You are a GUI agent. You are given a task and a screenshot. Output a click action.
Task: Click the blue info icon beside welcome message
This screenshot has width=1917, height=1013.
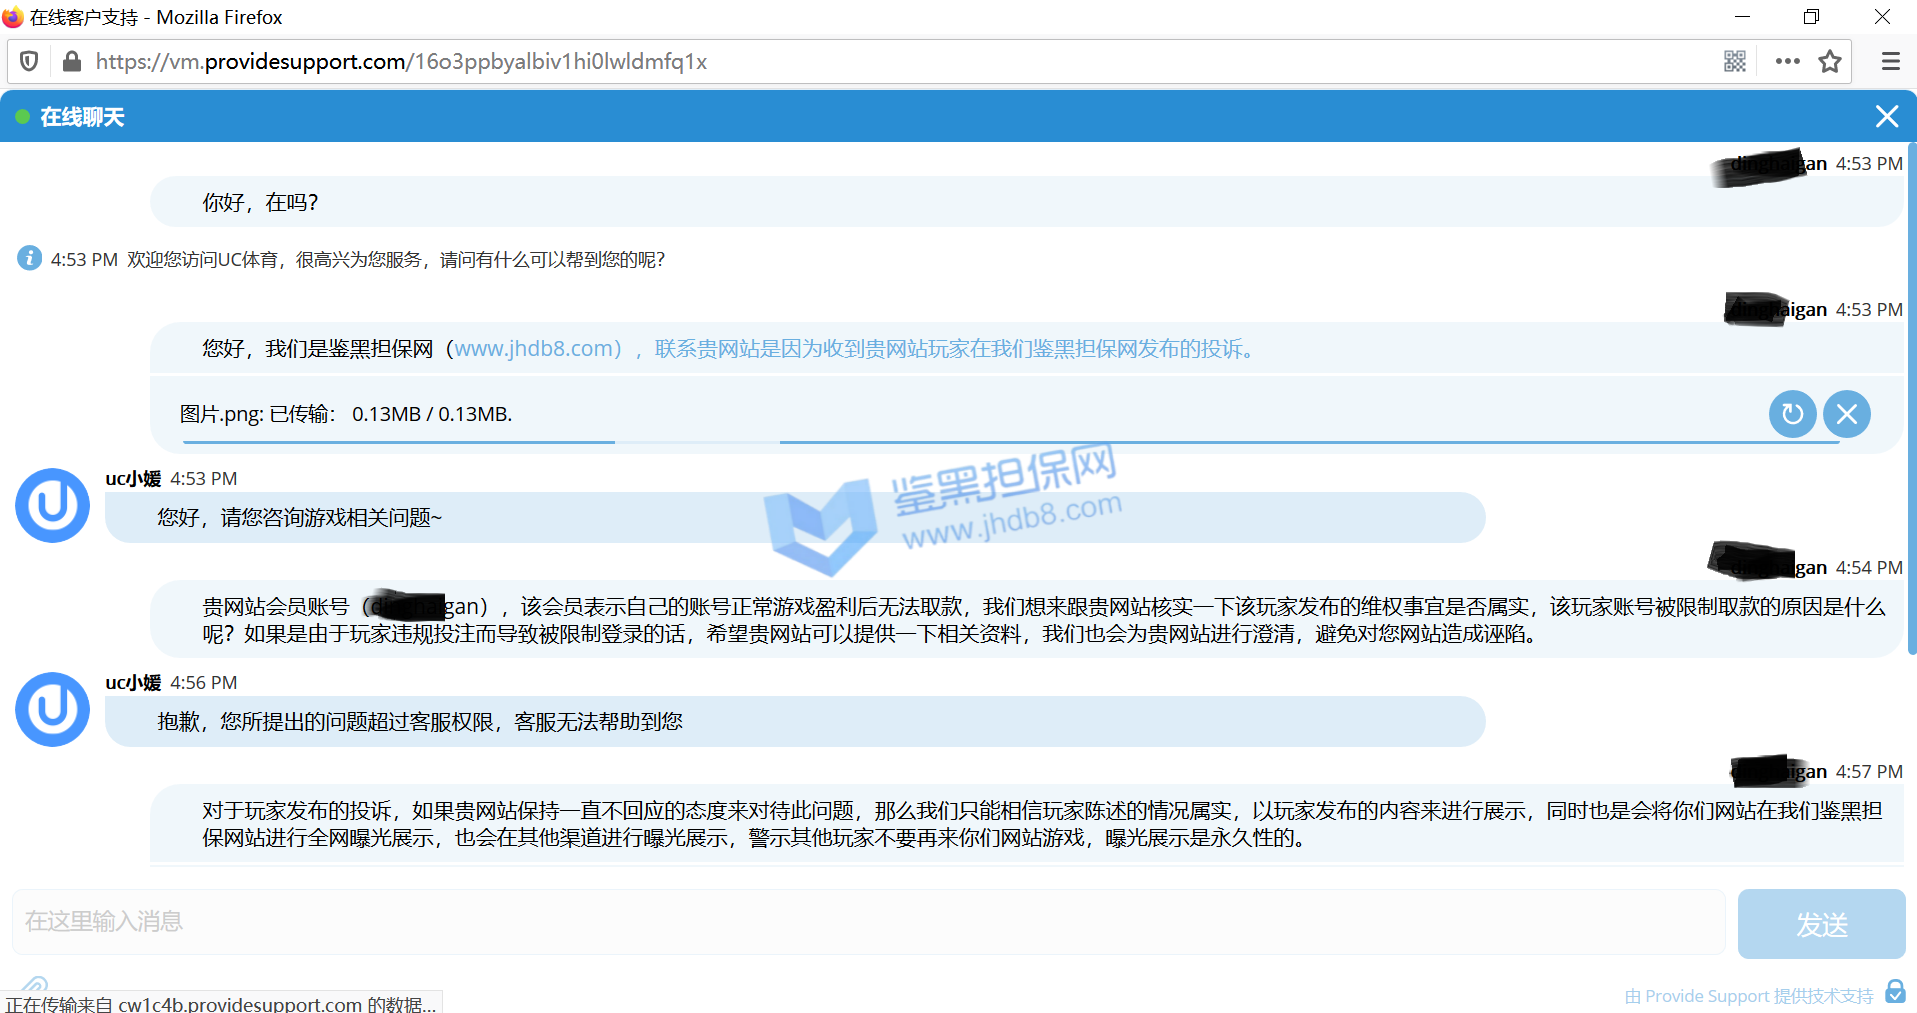pyautogui.click(x=29, y=258)
